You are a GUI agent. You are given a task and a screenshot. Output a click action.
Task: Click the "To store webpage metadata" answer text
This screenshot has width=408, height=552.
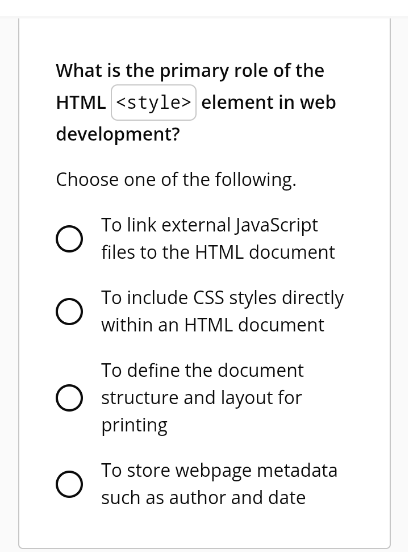[219, 471]
